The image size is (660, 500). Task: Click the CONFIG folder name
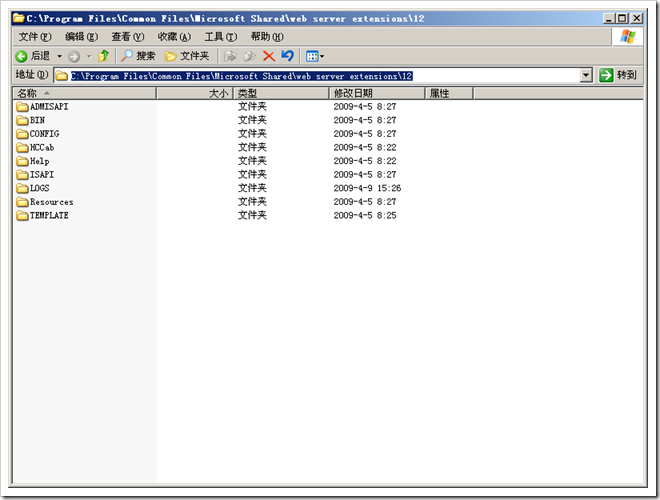click(44, 134)
